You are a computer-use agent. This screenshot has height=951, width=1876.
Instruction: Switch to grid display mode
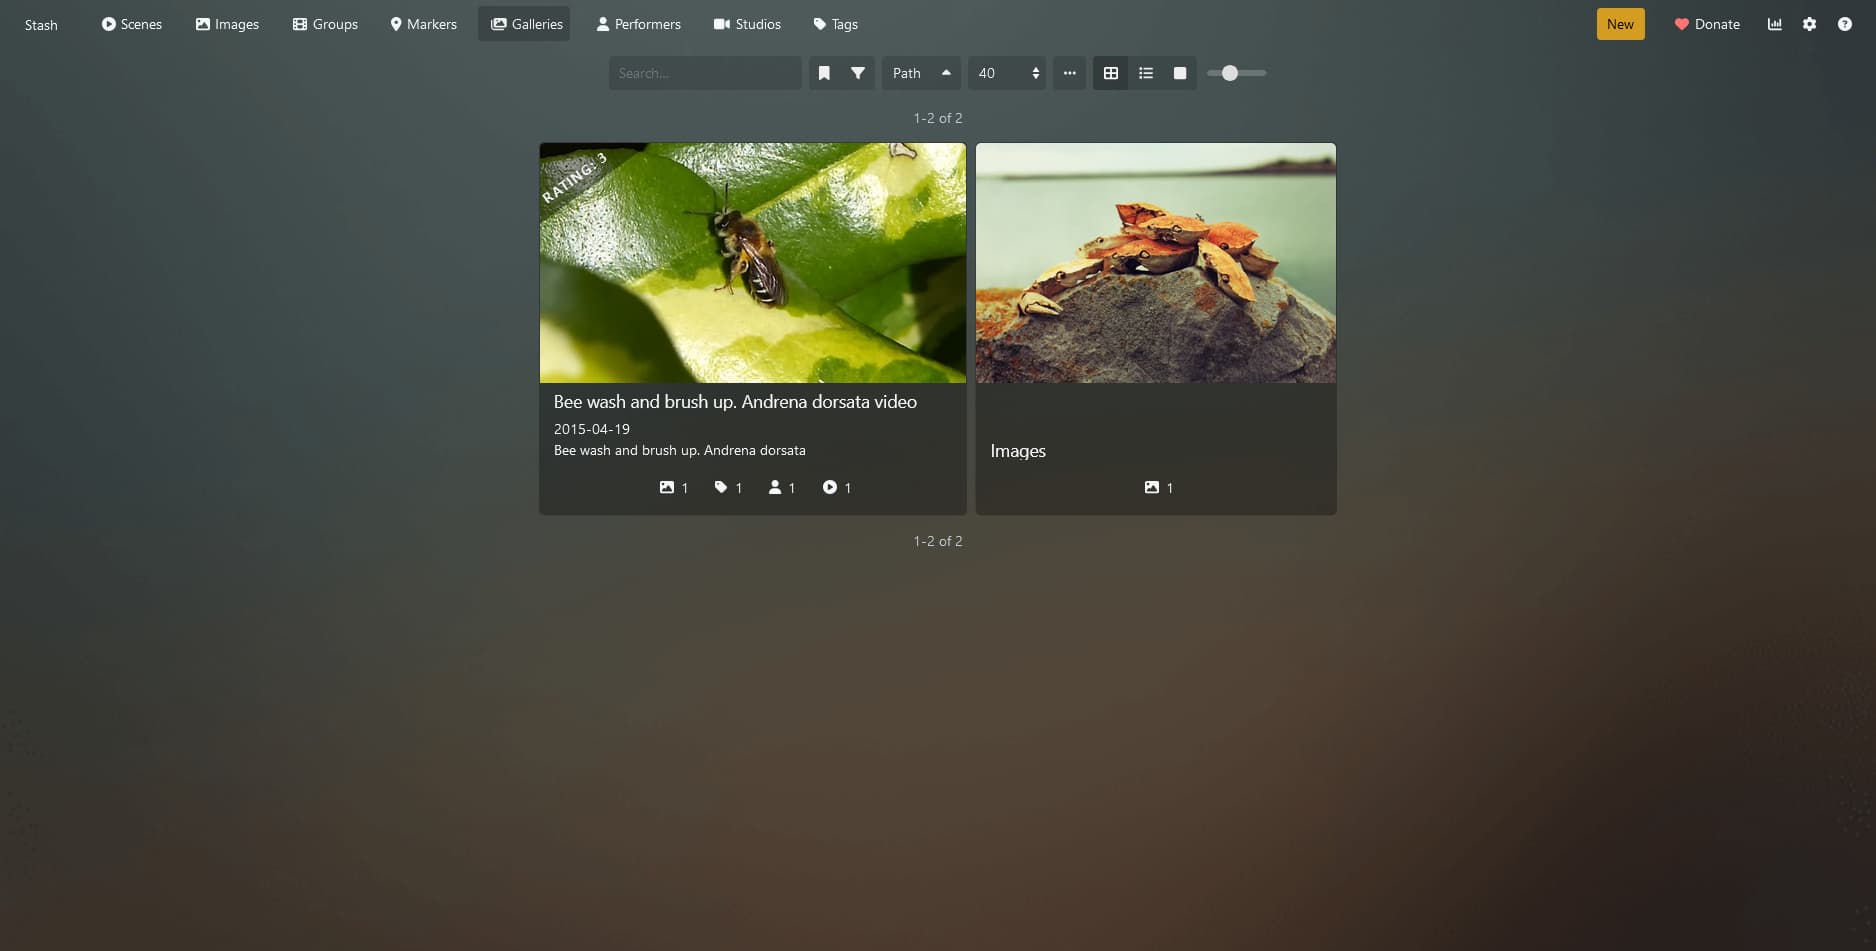pos(1111,73)
